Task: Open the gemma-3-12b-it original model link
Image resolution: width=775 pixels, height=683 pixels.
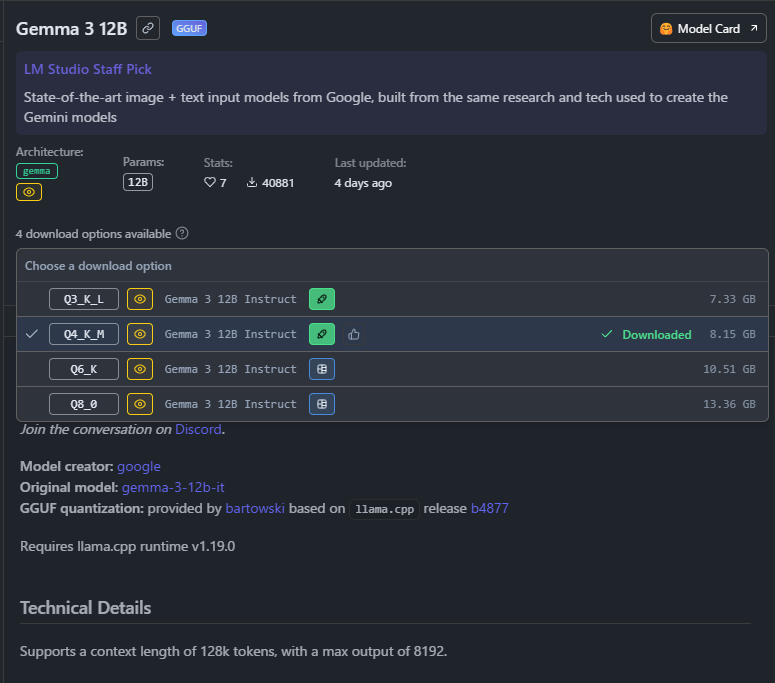Action: coord(173,487)
